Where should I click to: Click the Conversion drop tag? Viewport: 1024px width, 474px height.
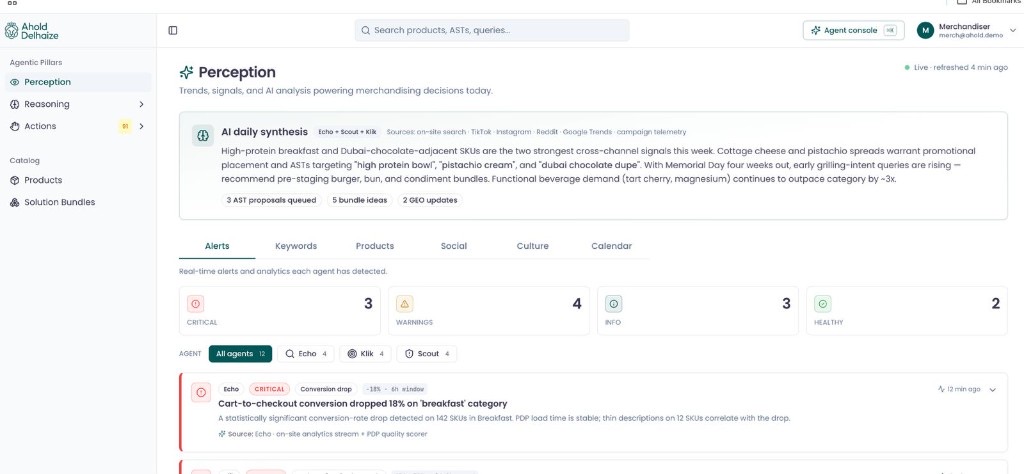[327, 389]
